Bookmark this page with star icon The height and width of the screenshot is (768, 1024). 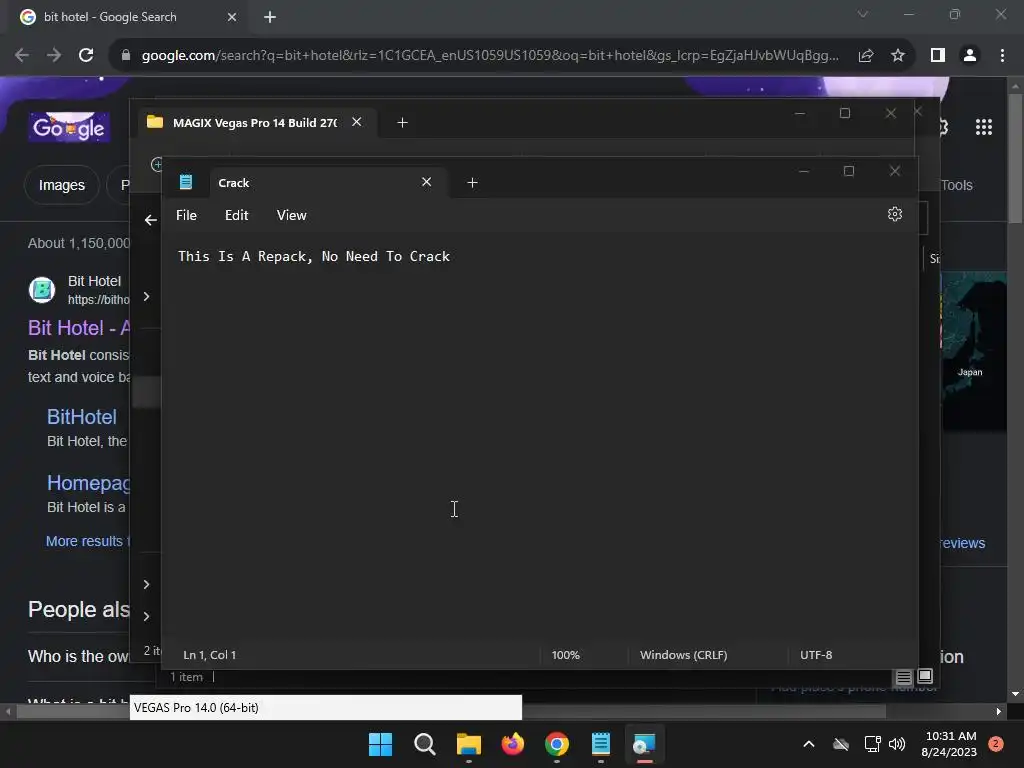click(898, 56)
